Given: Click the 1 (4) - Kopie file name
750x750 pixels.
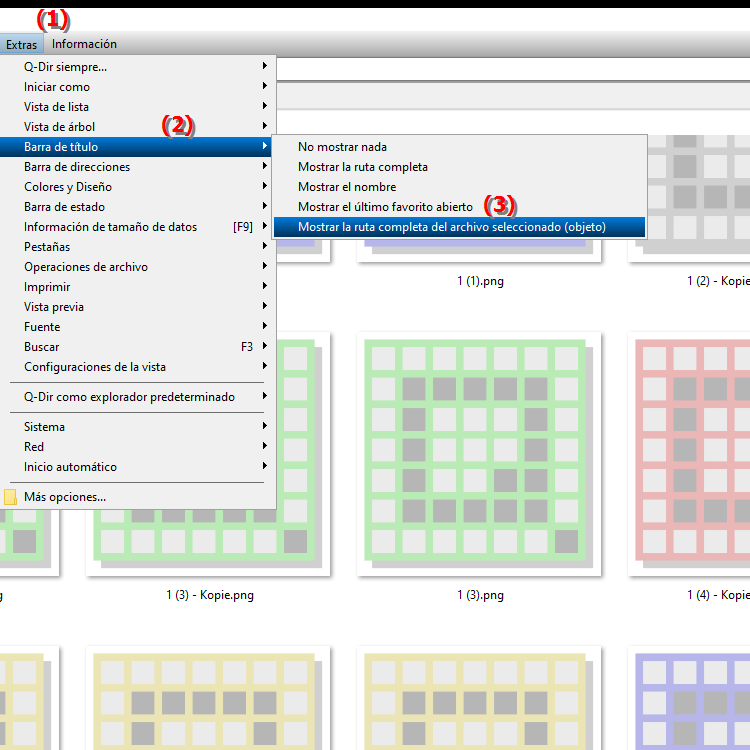Looking at the screenshot, I should pos(718,595).
